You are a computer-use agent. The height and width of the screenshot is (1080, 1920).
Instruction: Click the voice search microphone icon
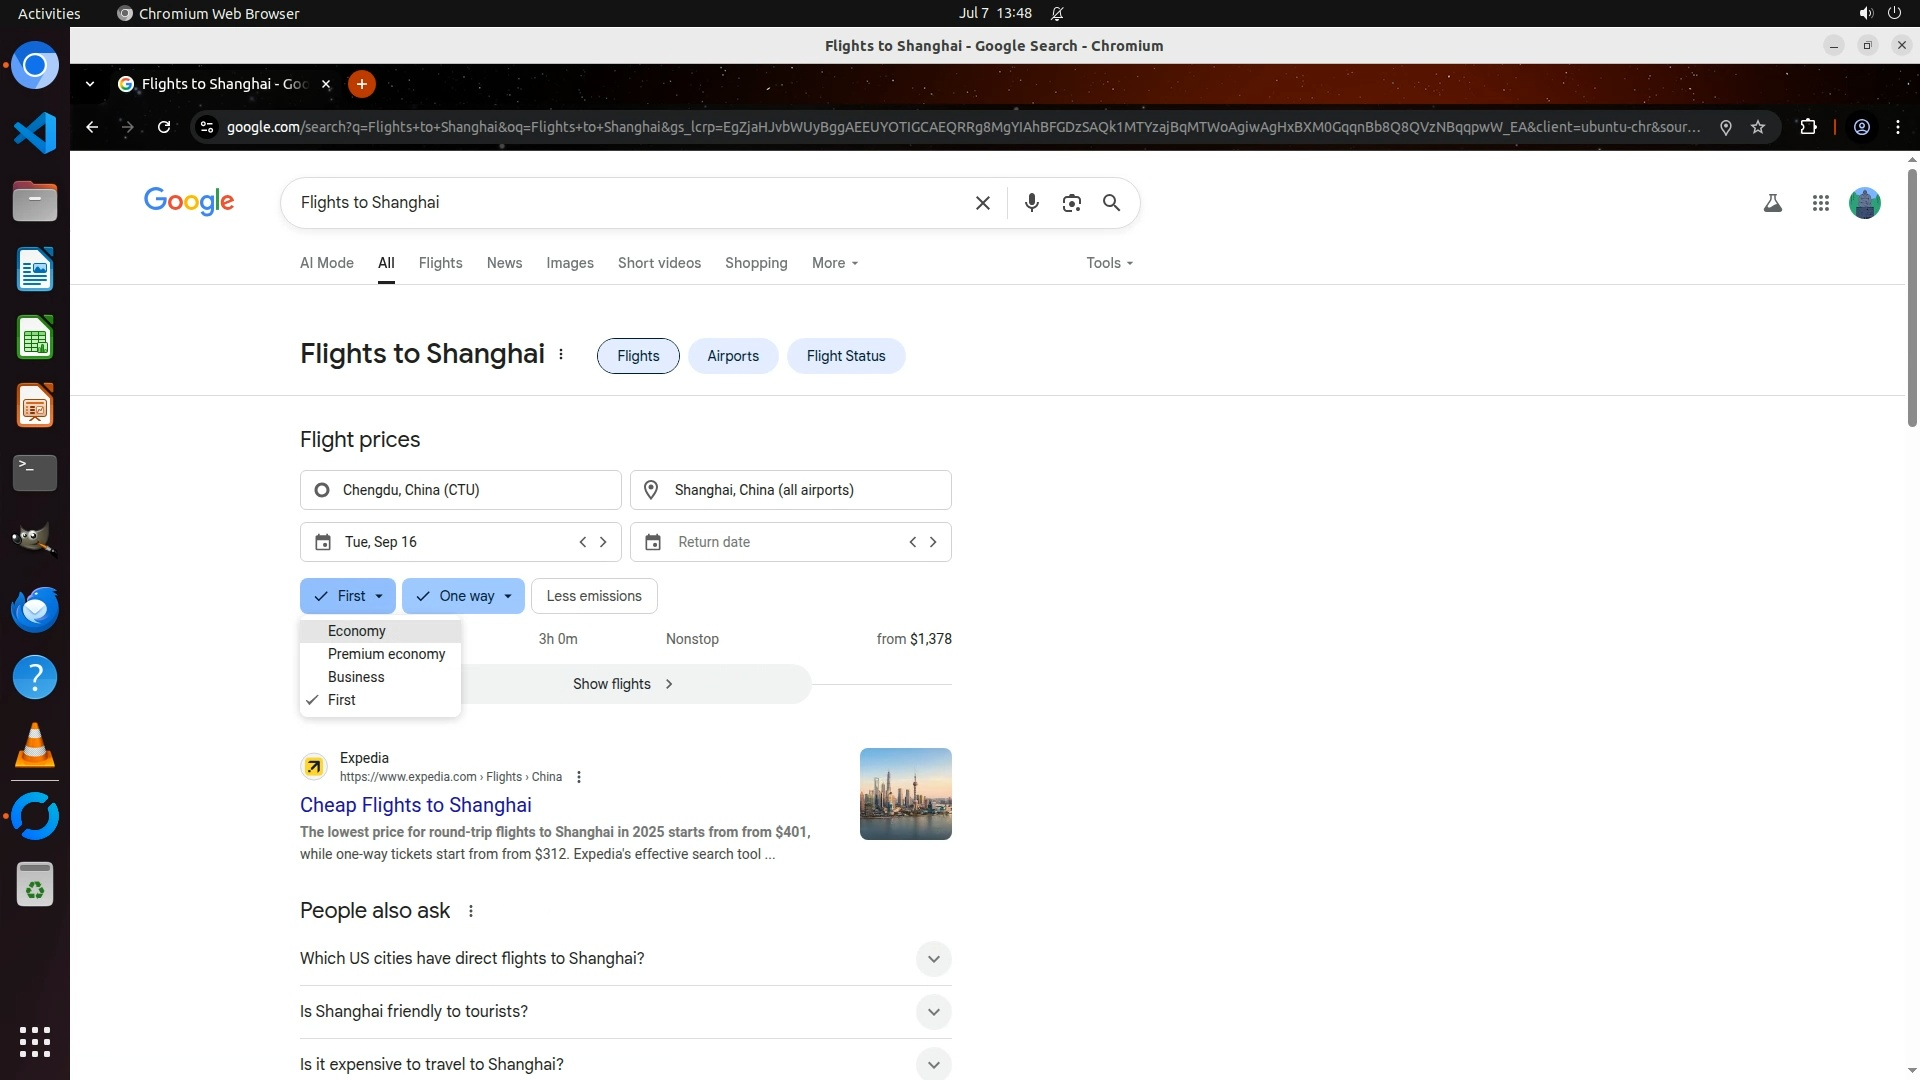1031,203
